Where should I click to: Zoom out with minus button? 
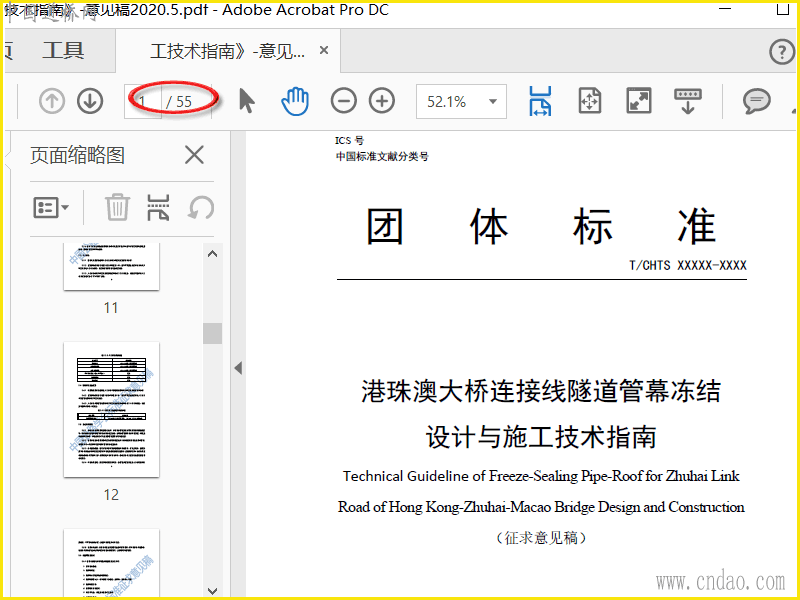pos(343,101)
